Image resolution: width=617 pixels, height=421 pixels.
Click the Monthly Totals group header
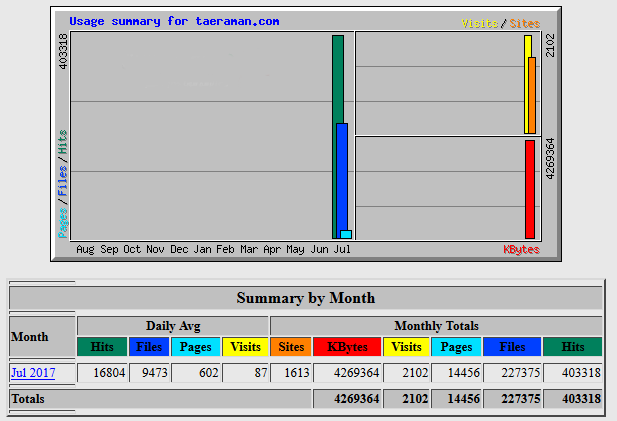tap(436, 326)
